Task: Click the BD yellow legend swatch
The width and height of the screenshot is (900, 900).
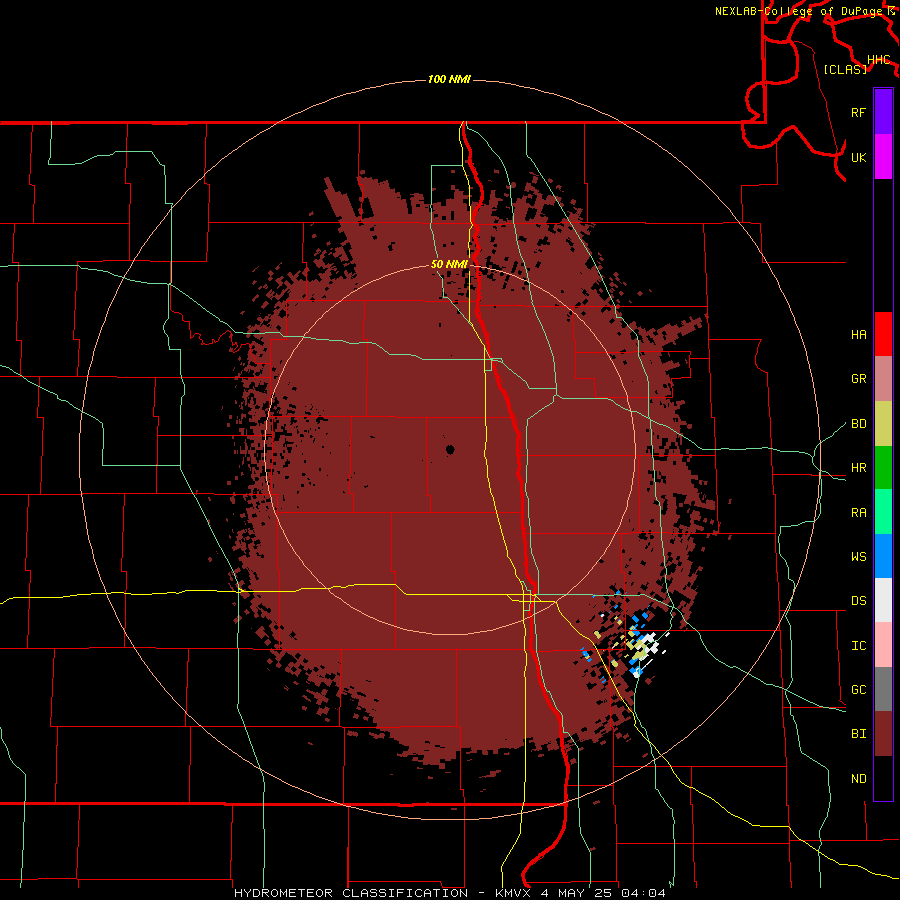Action: [883, 424]
